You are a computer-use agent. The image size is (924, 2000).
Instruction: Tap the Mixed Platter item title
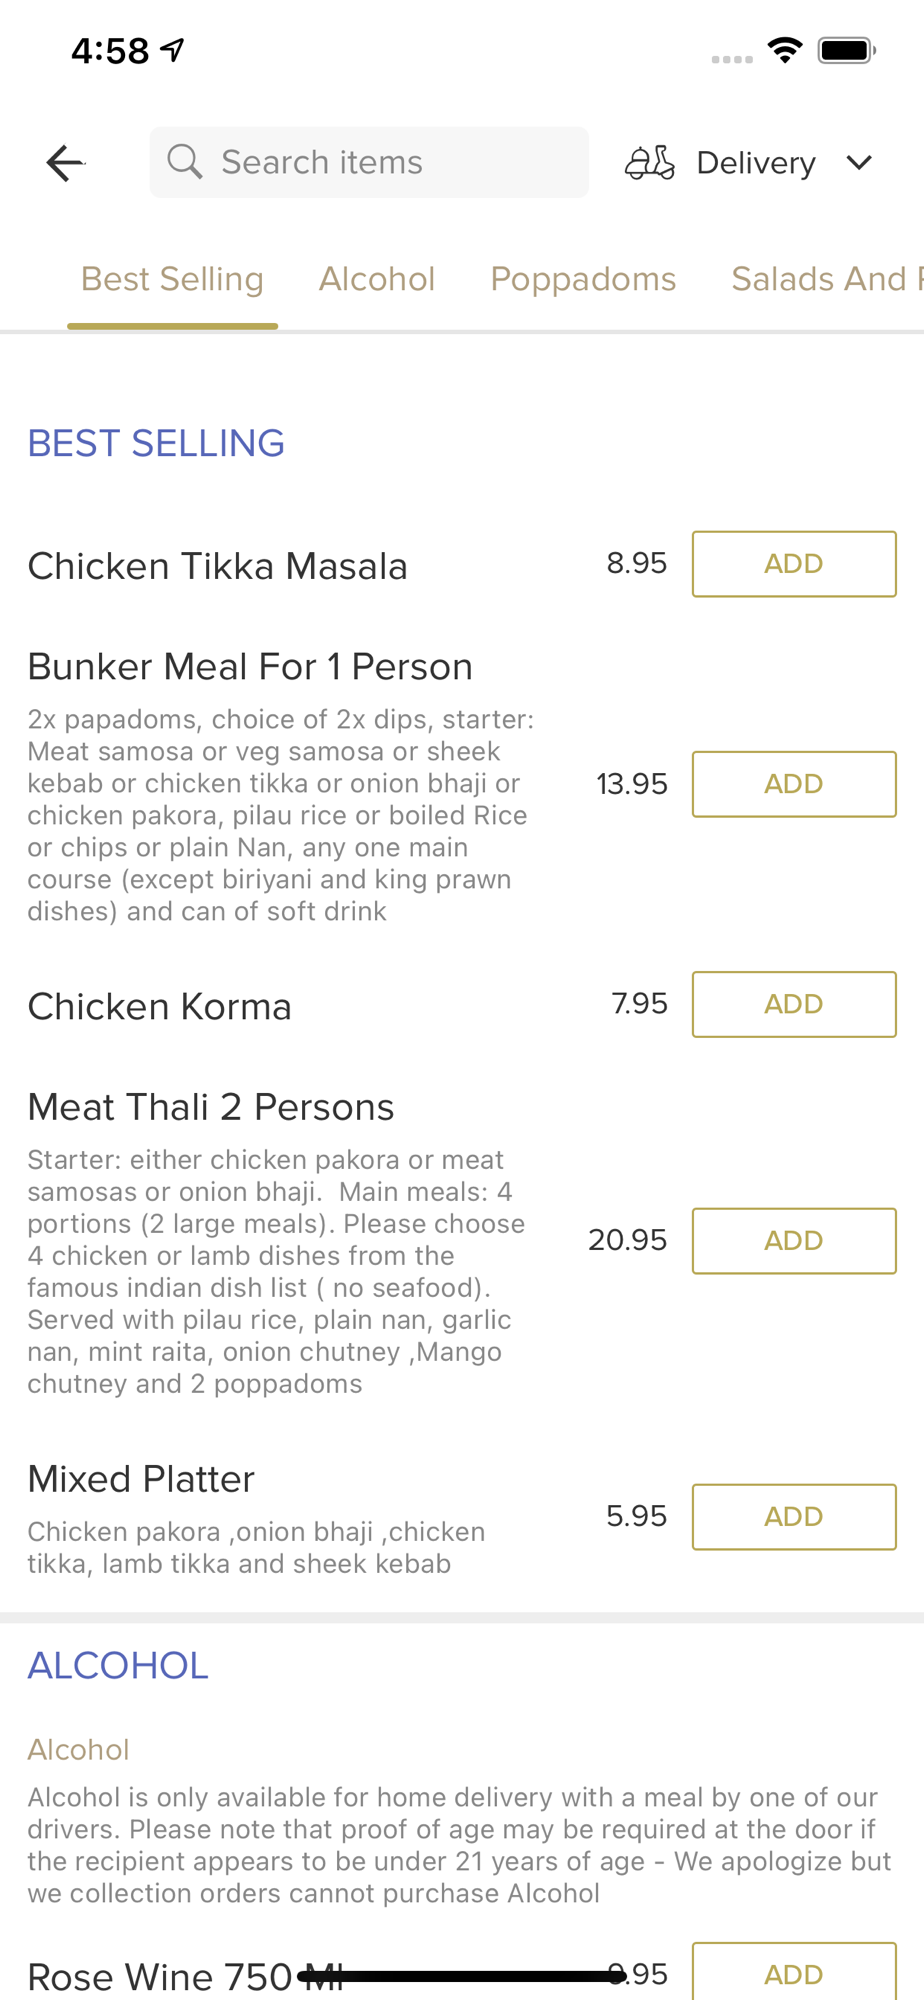[141, 1479]
